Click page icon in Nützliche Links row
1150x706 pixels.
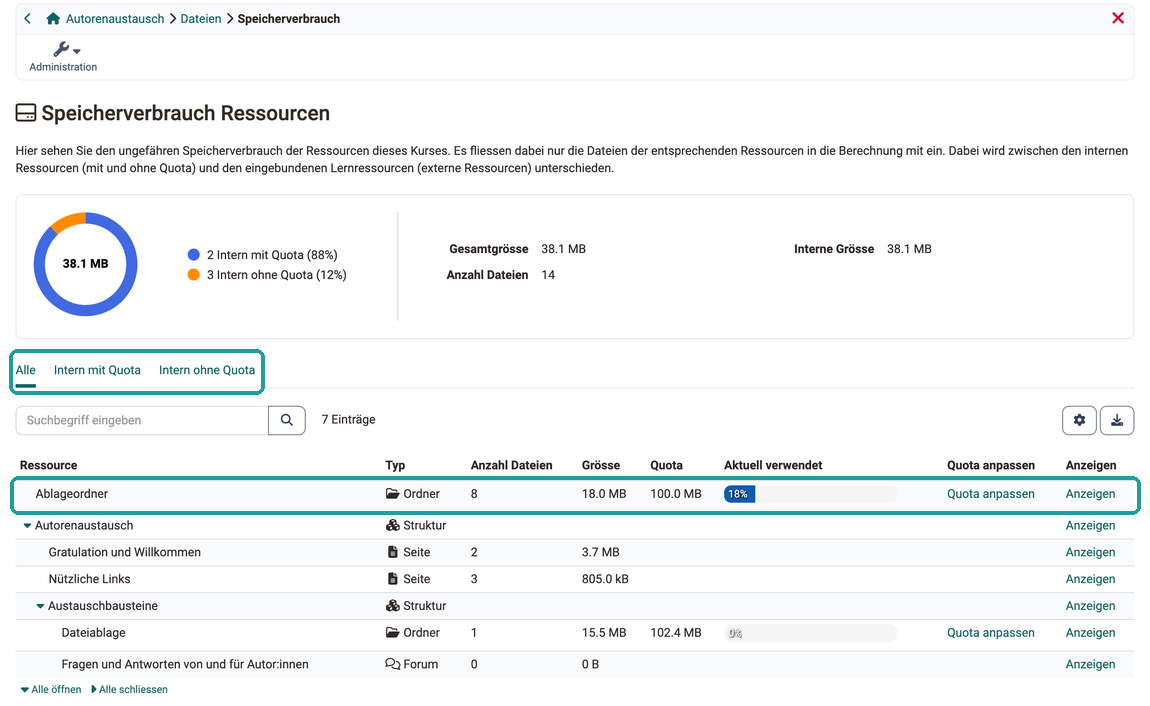pos(392,578)
